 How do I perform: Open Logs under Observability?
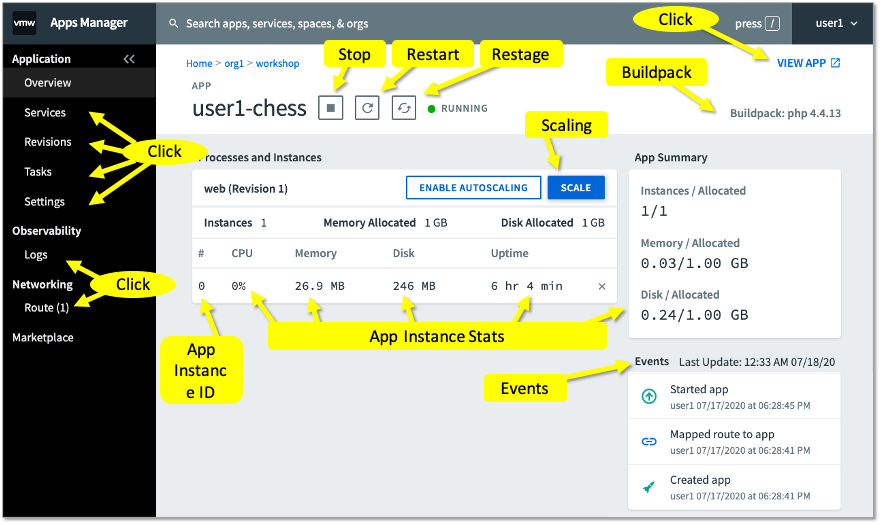(36, 255)
